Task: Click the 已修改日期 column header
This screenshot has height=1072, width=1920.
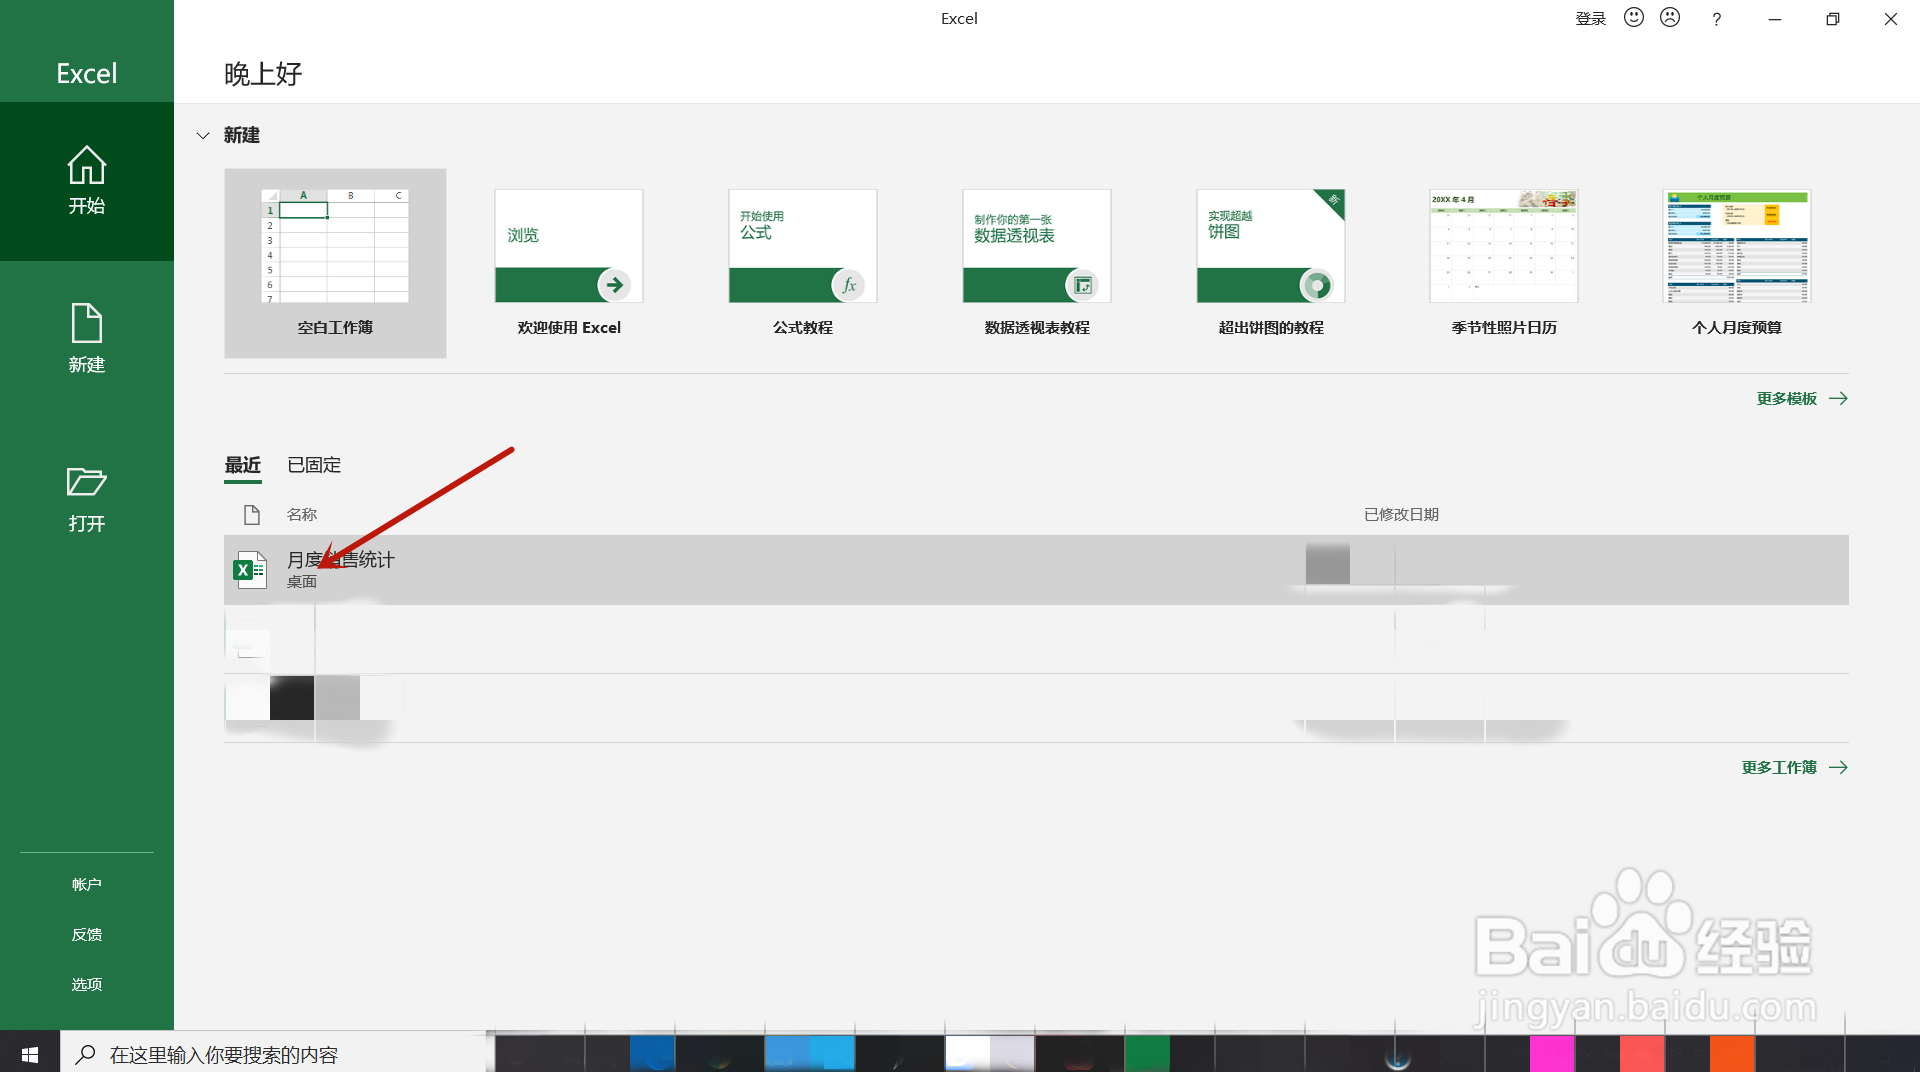Action: coord(1401,514)
